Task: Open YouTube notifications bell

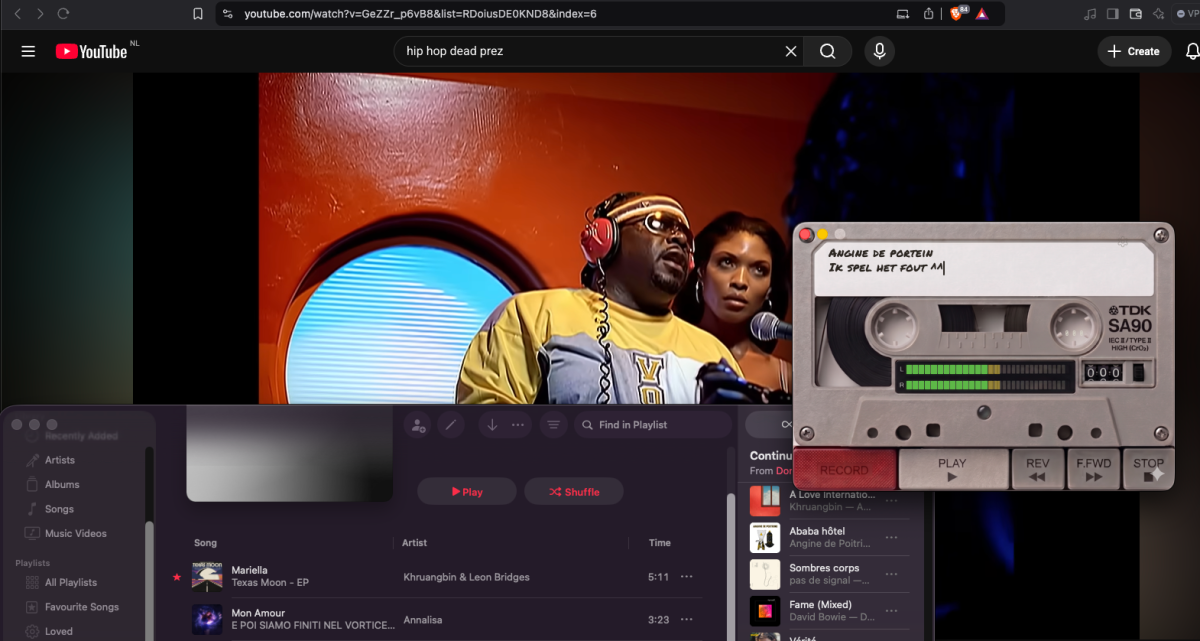Action: point(1192,51)
